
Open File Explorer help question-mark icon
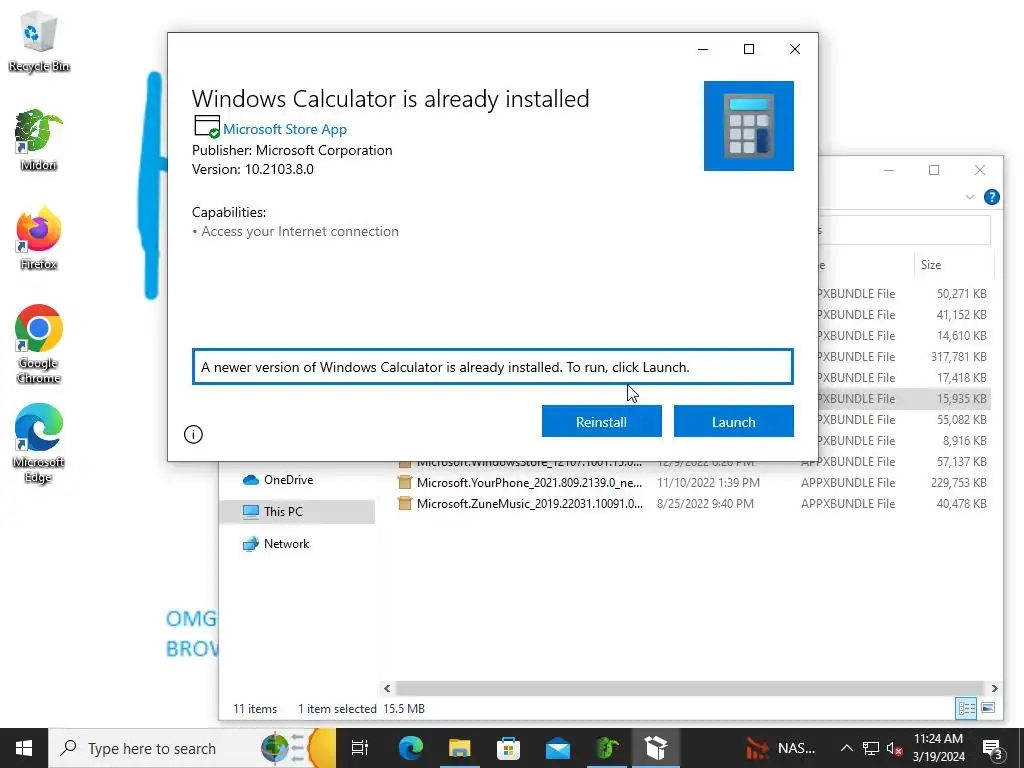[x=991, y=197]
